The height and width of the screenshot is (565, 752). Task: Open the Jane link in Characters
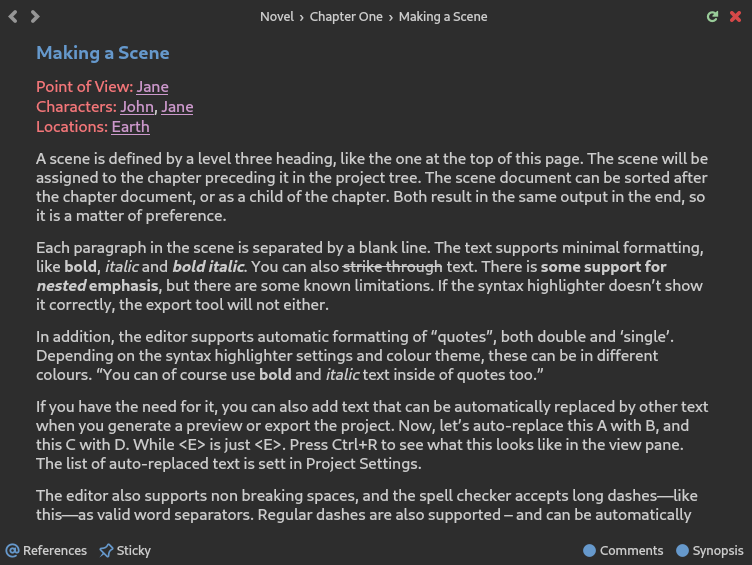coord(177,107)
